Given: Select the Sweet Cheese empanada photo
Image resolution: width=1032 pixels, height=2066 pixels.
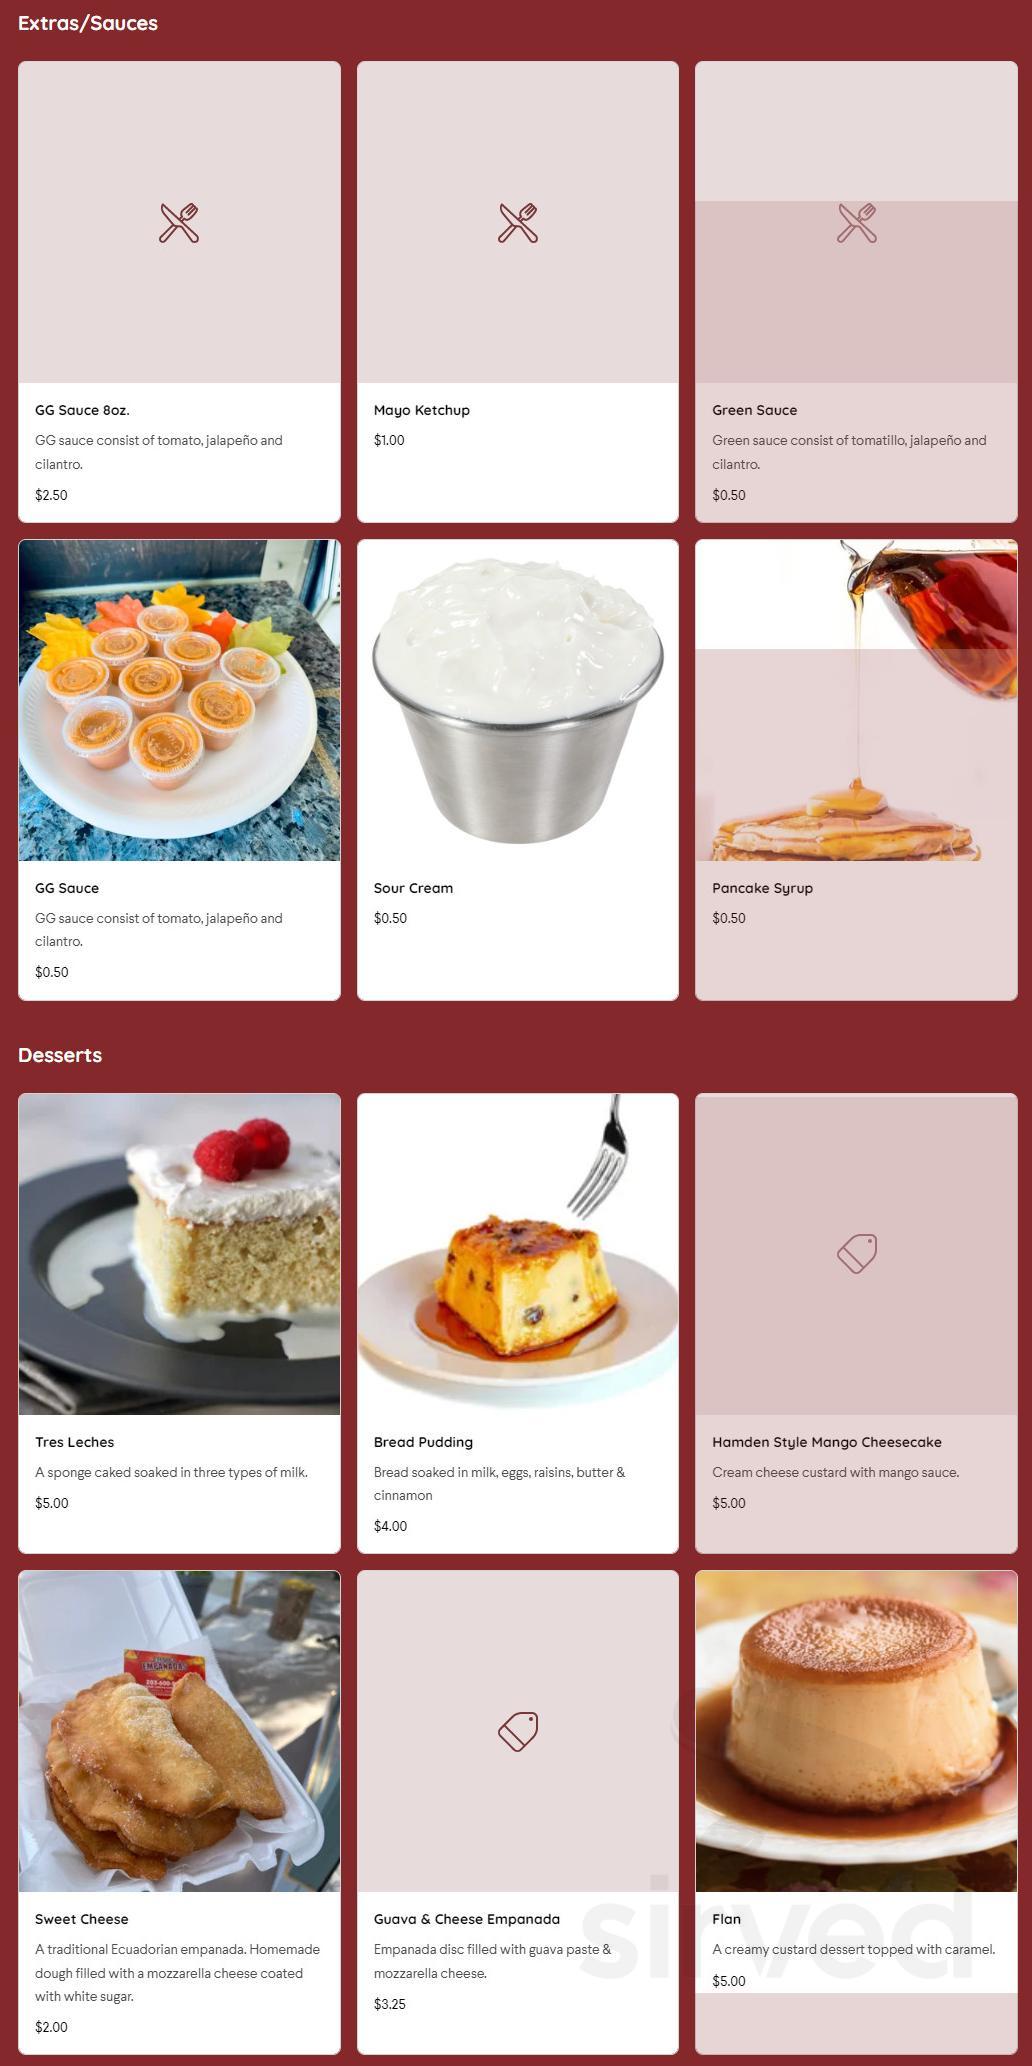Looking at the screenshot, I should click(x=179, y=1731).
